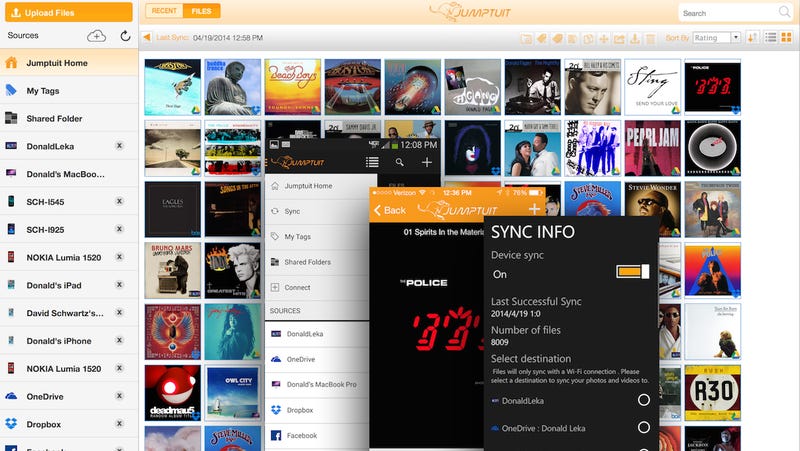Open the Beach Boys album thumbnail
Screen dimensions: 800x451
[x=292, y=87]
